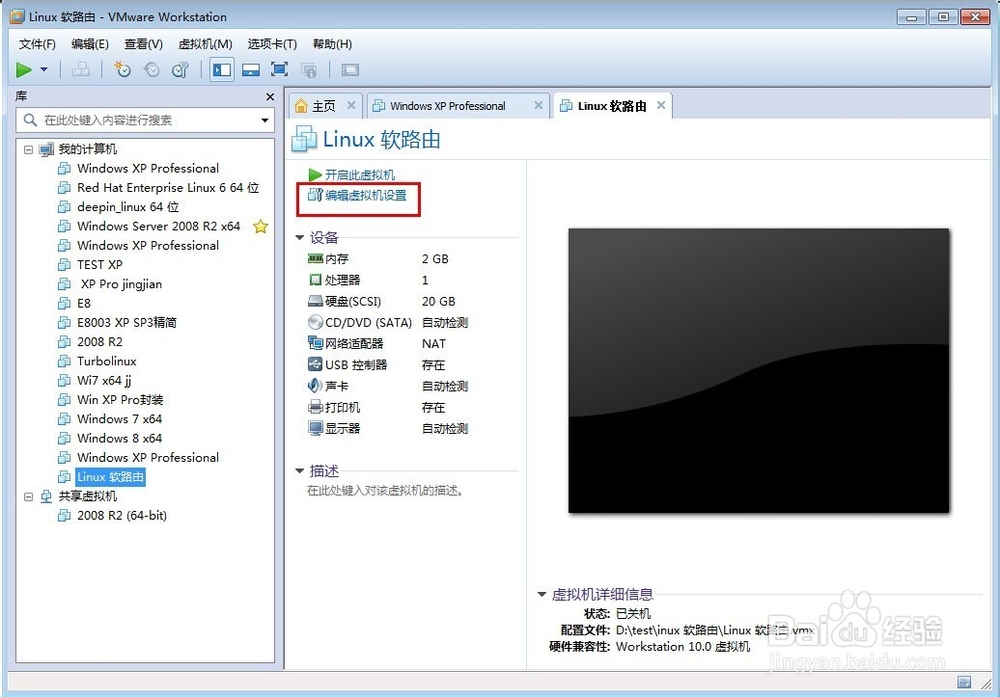This screenshot has width=1000, height=697.
Task: Click the green power-on play toolbar button
Action: pyautogui.click(x=24, y=70)
